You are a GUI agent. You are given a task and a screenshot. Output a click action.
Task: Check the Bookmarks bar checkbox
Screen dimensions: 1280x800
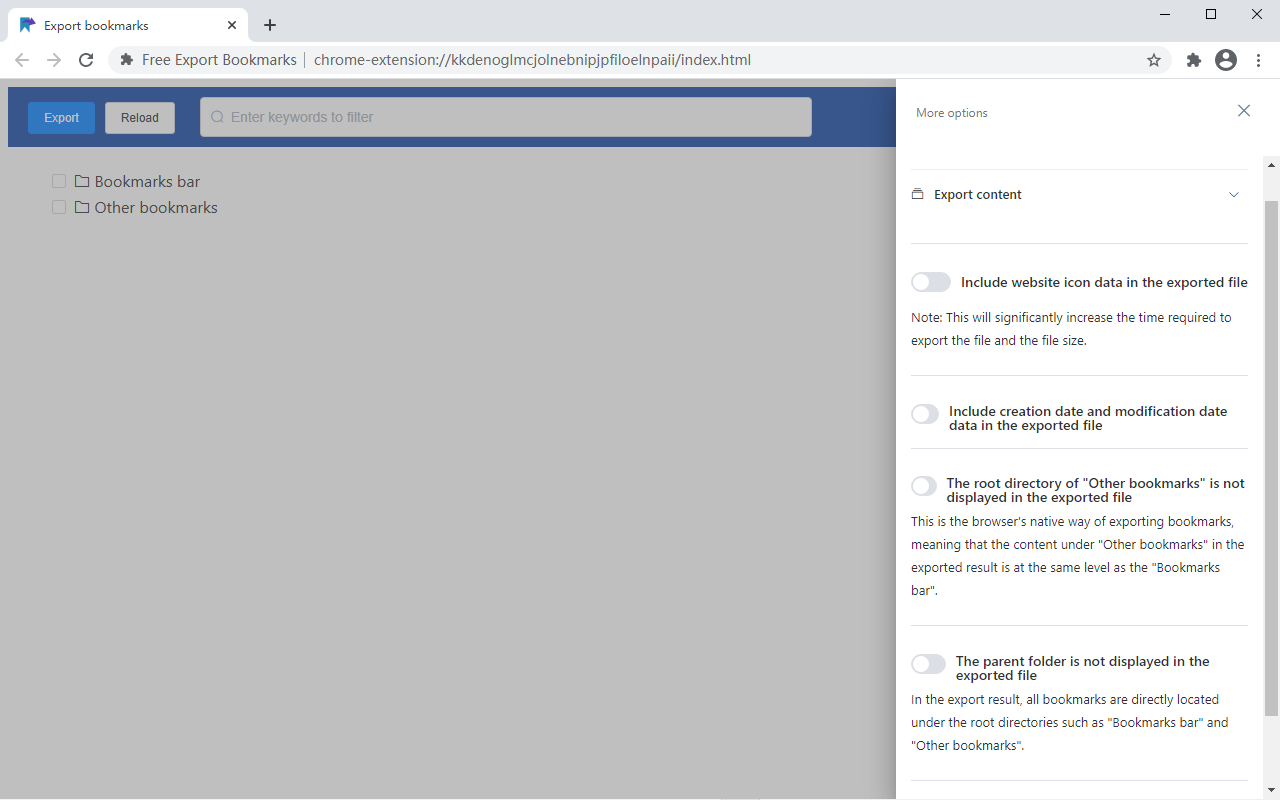[58, 180]
